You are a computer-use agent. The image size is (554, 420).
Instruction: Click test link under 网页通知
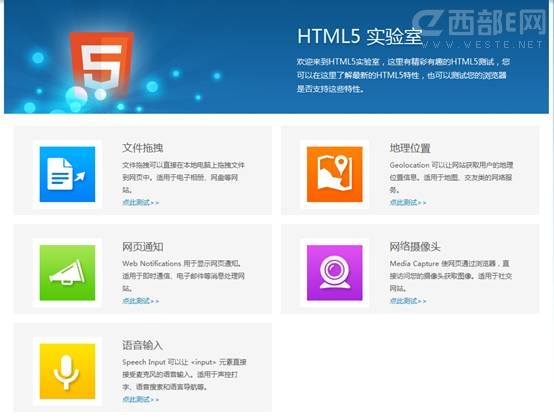141,301
